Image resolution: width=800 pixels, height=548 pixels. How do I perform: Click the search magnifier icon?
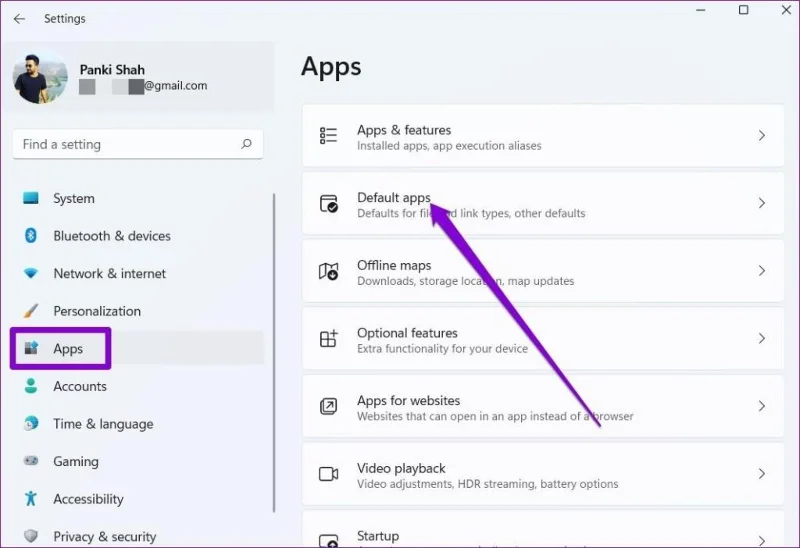[246, 144]
